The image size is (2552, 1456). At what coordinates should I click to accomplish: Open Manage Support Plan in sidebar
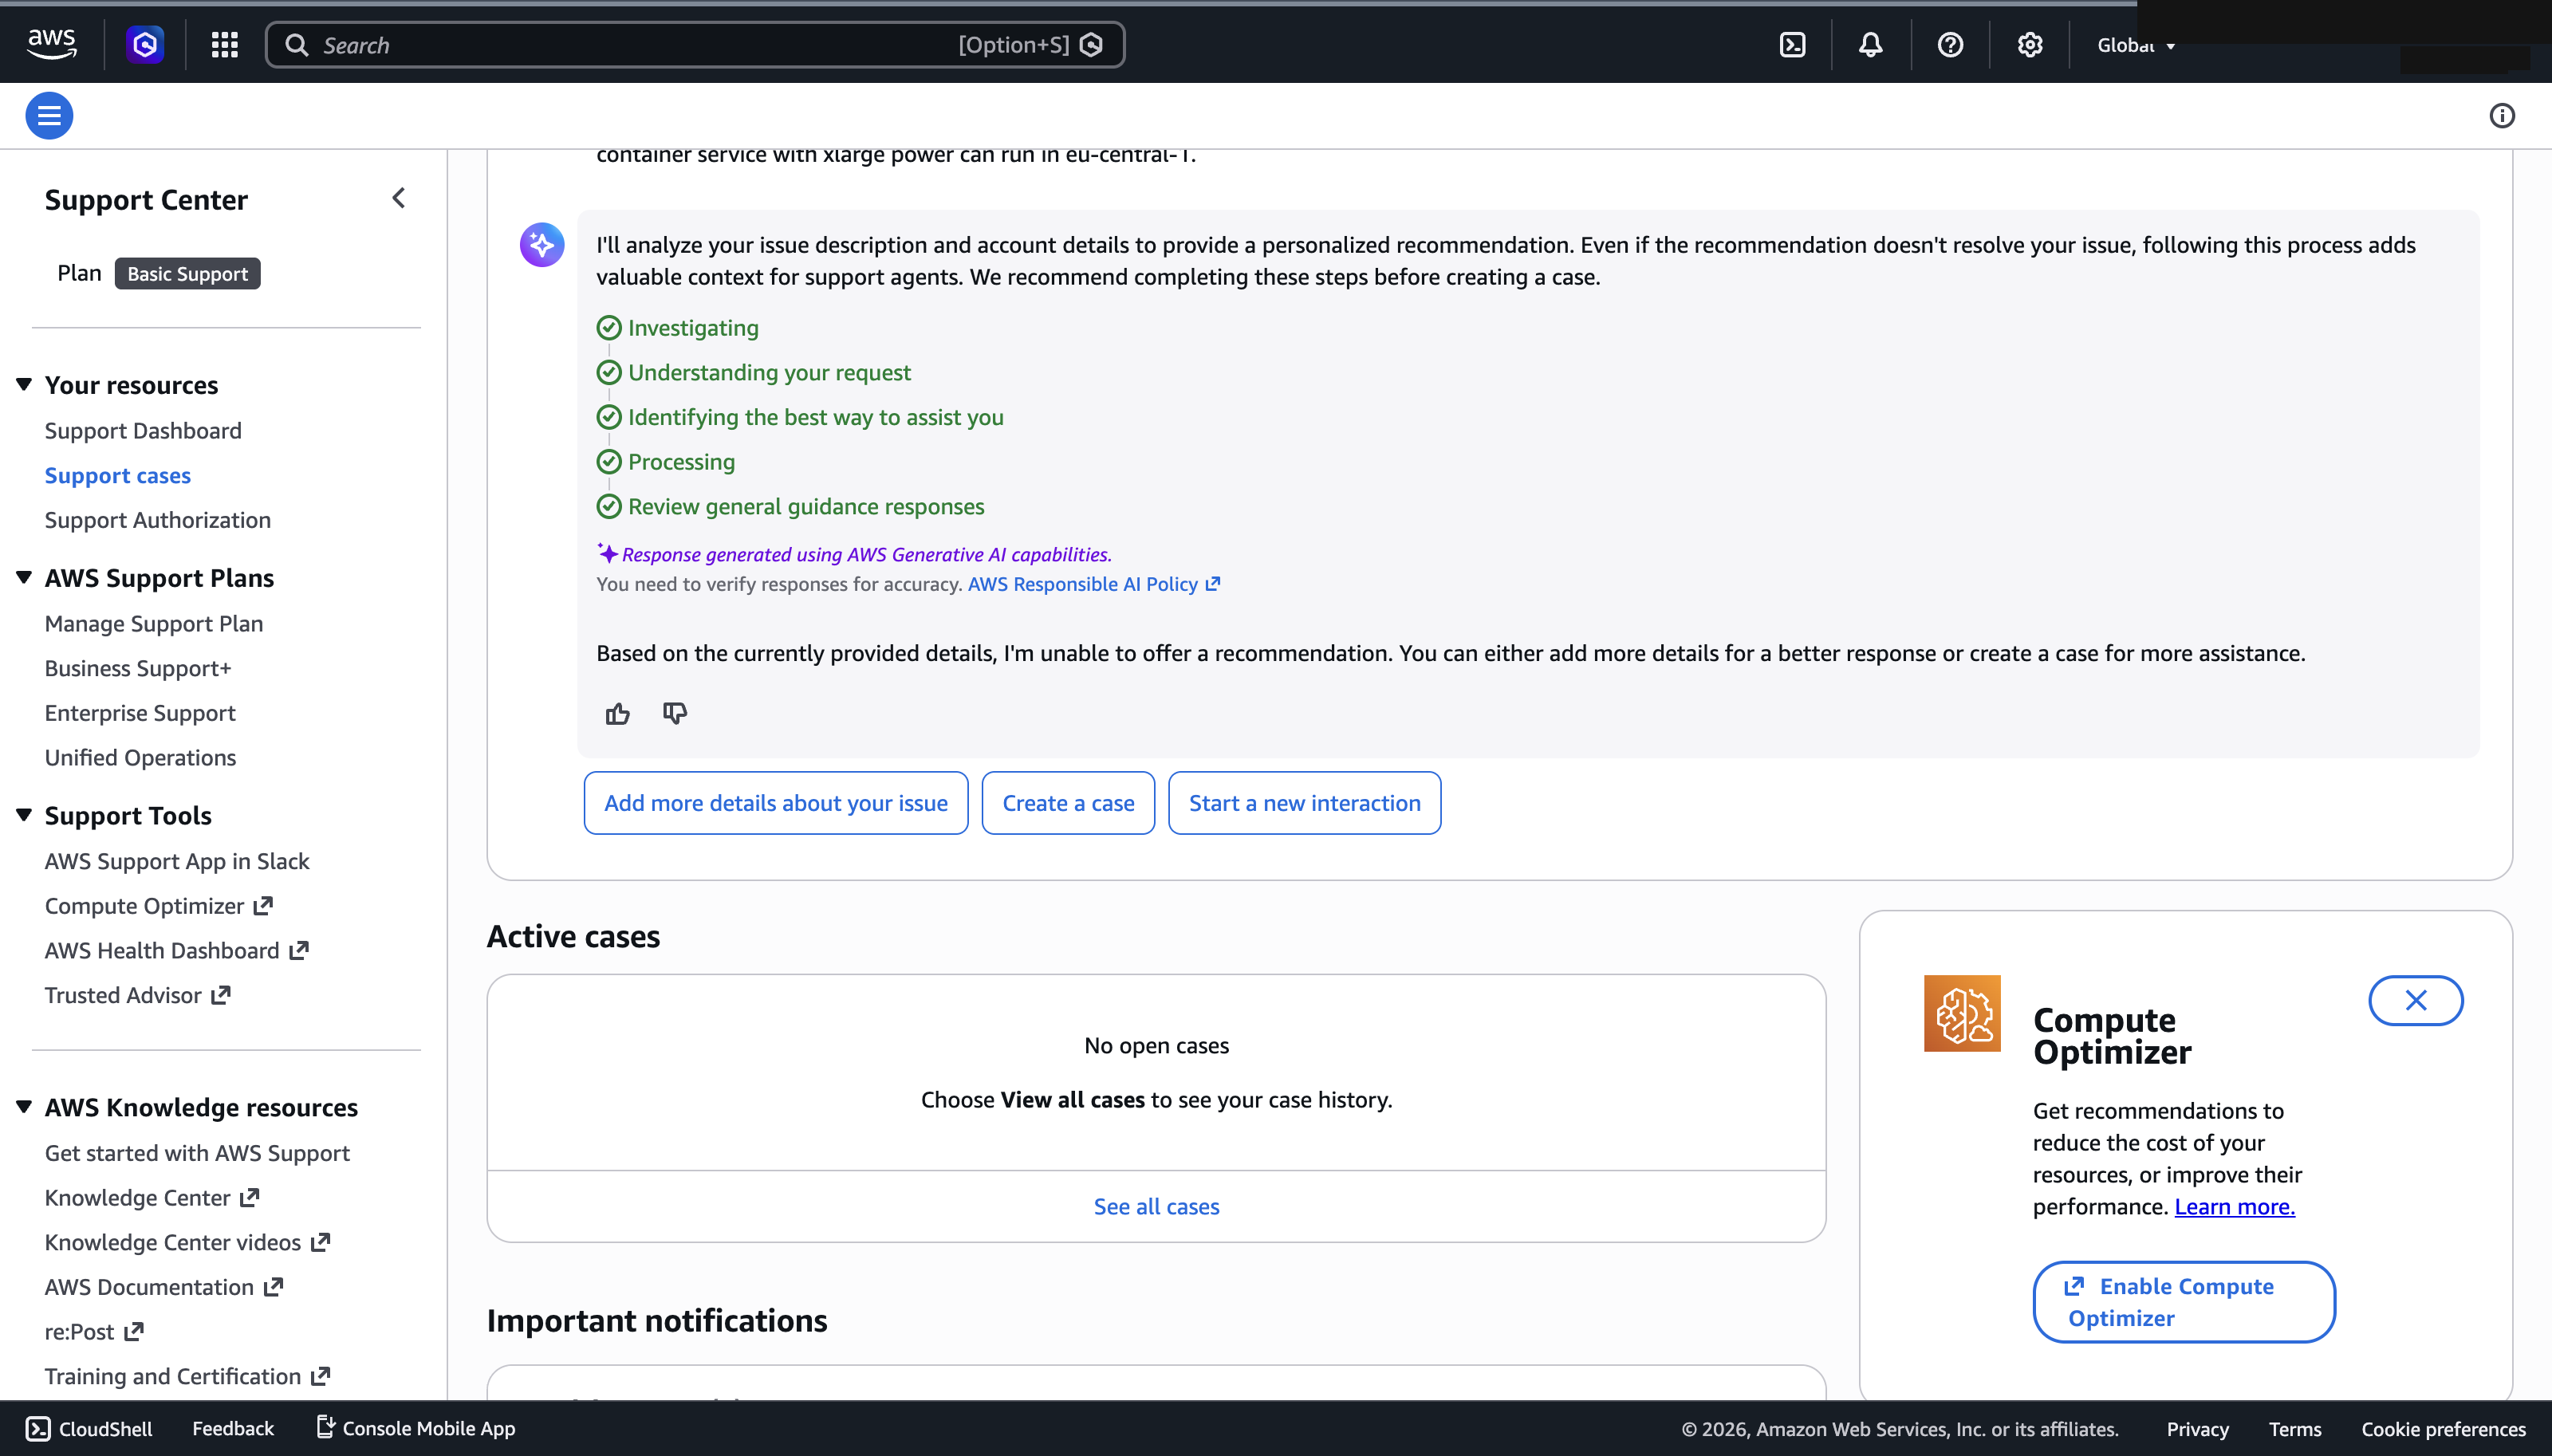[154, 623]
